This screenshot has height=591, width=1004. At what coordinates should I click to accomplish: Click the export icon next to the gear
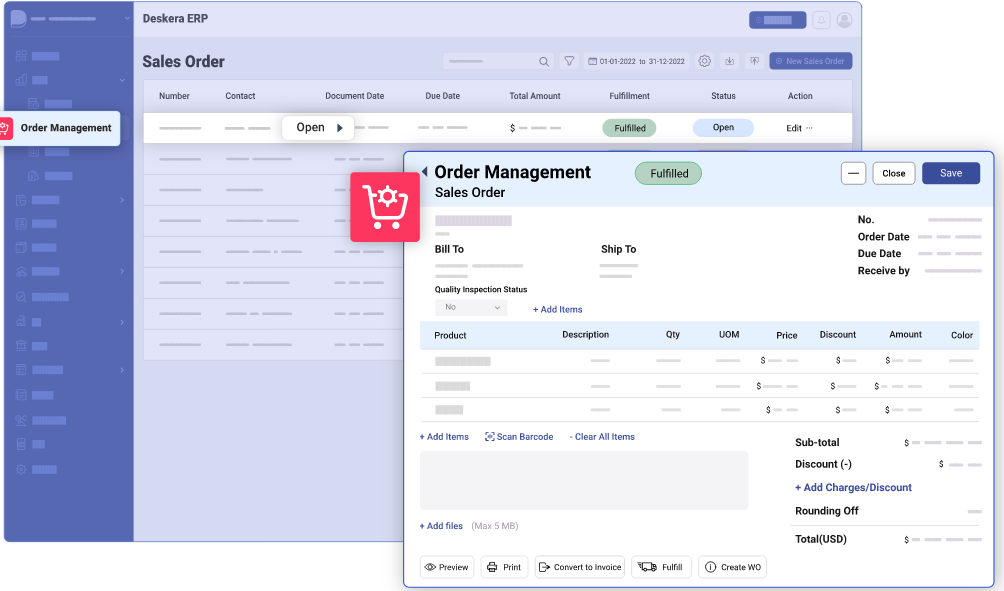(730, 61)
